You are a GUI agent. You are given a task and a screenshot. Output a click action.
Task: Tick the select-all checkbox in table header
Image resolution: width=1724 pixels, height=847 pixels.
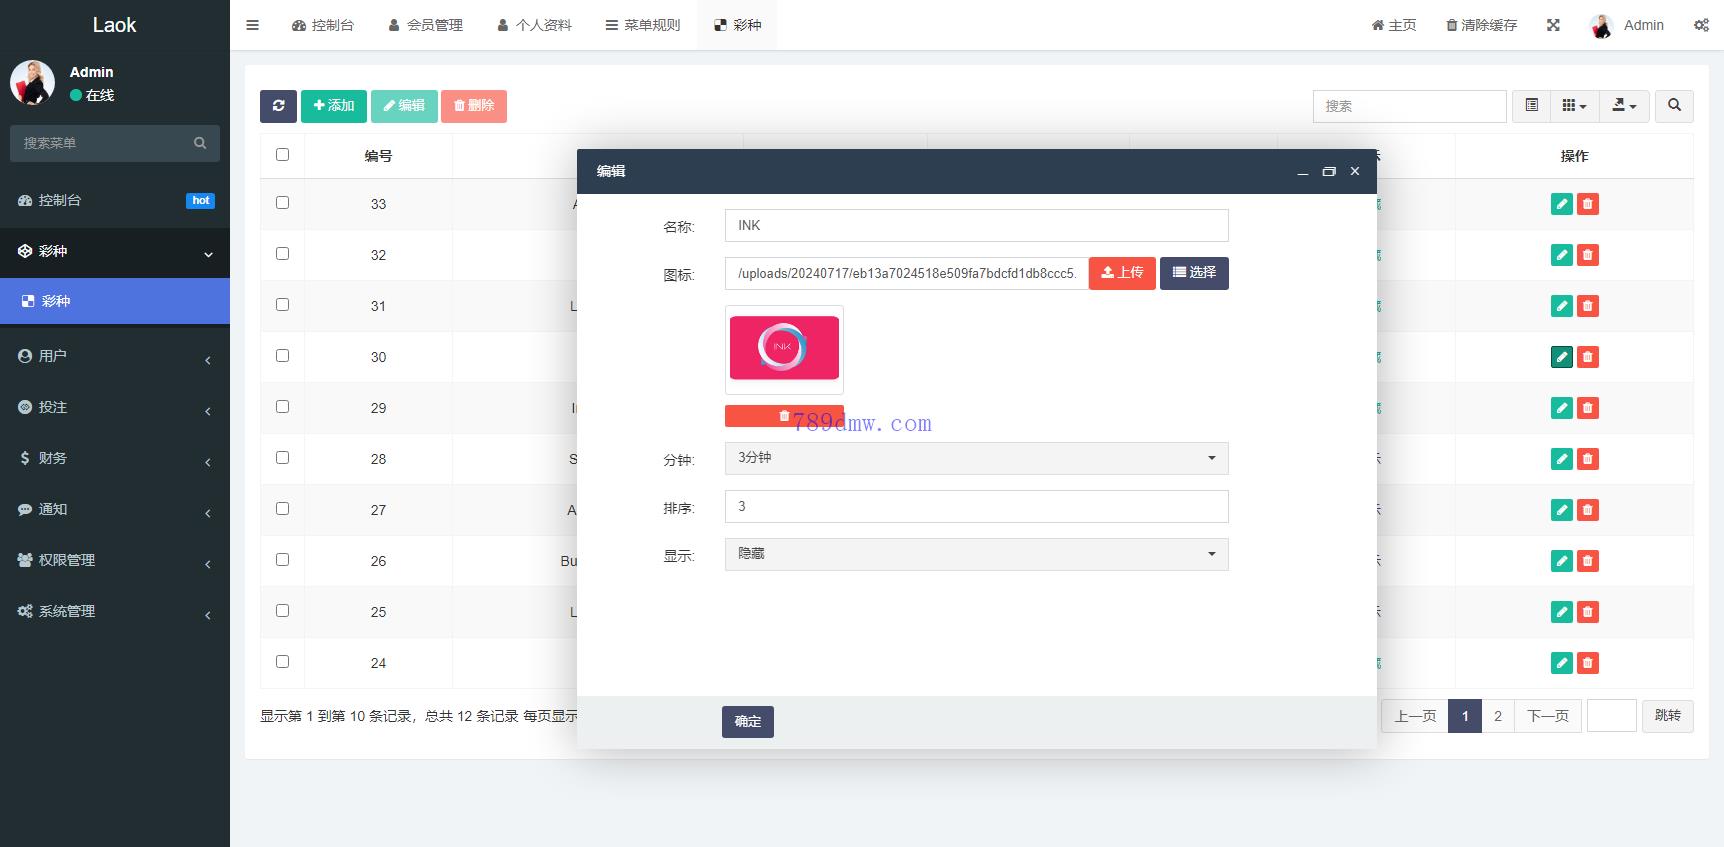coord(282,155)
